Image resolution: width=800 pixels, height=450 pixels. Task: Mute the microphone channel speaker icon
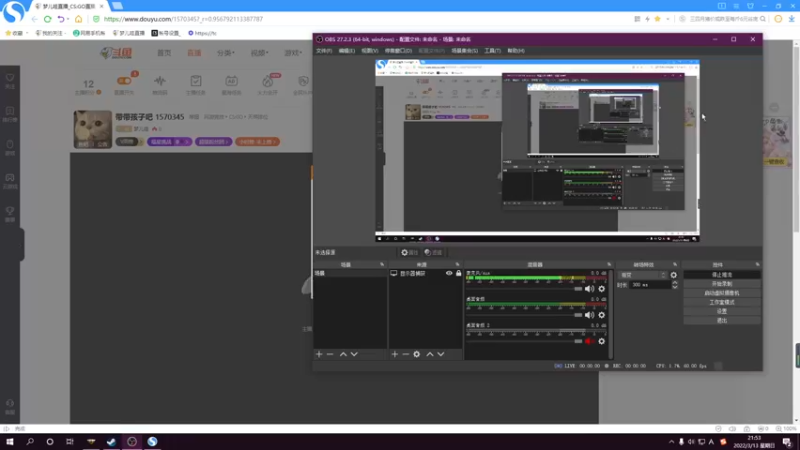pos(589,289)
